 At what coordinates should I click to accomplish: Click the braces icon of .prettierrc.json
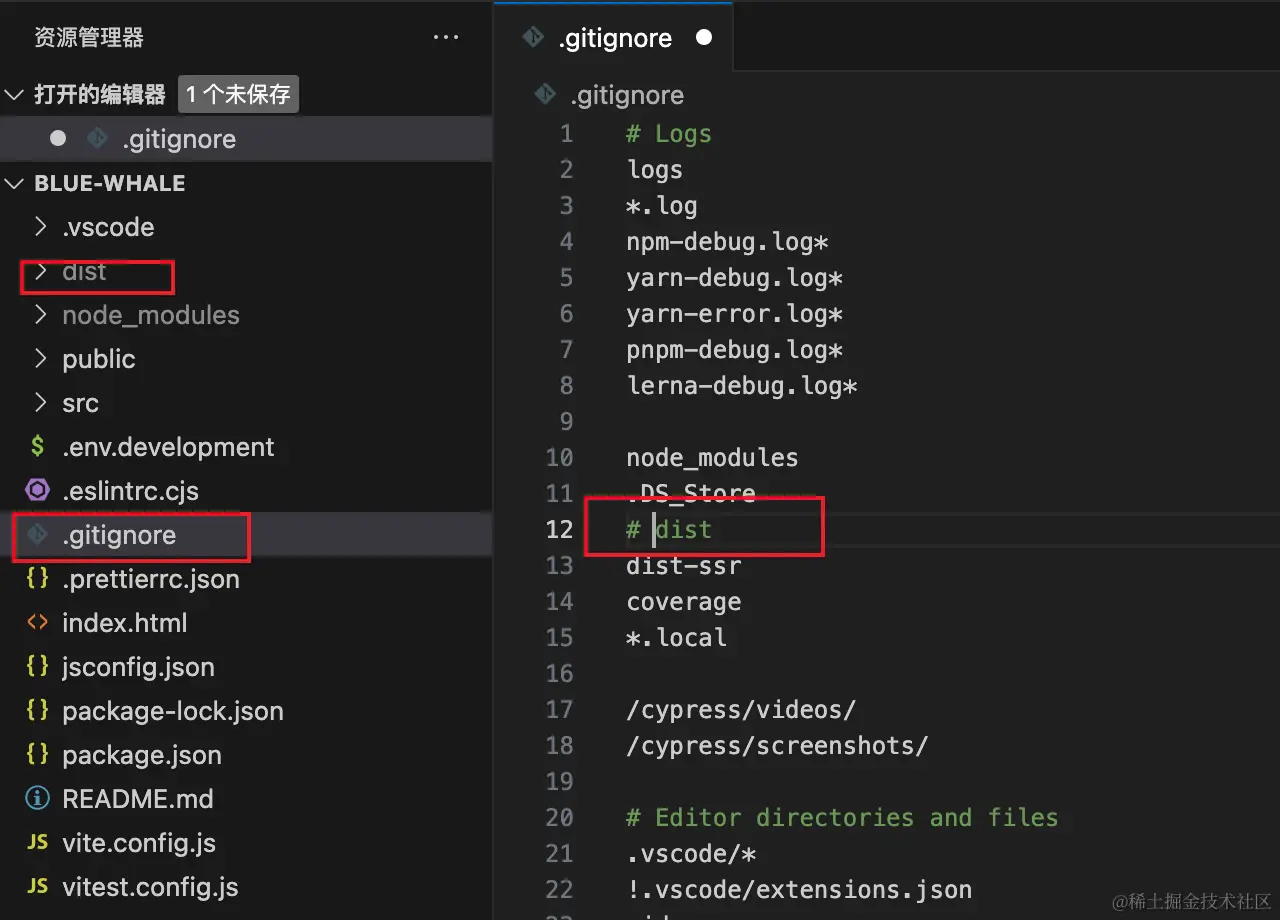coord(38,579)
